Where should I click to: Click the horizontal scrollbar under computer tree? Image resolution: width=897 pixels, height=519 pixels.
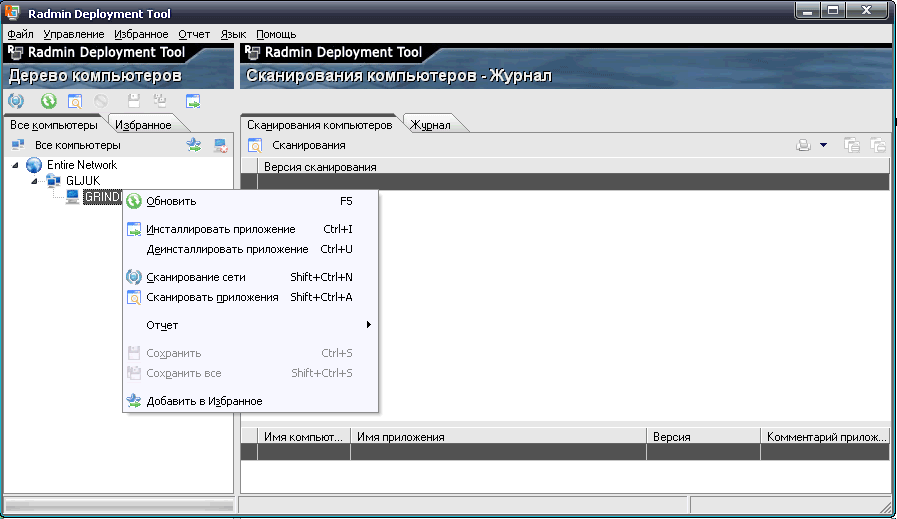[x=119, y=506]
